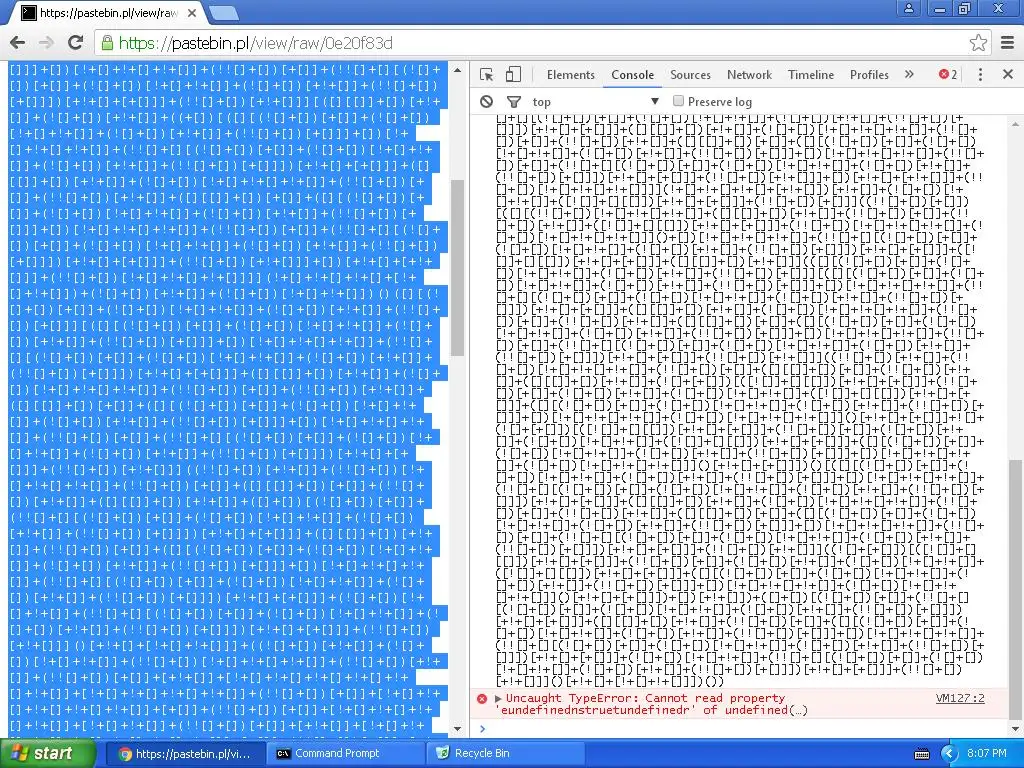Open the Timeline panel

(810, 74)
